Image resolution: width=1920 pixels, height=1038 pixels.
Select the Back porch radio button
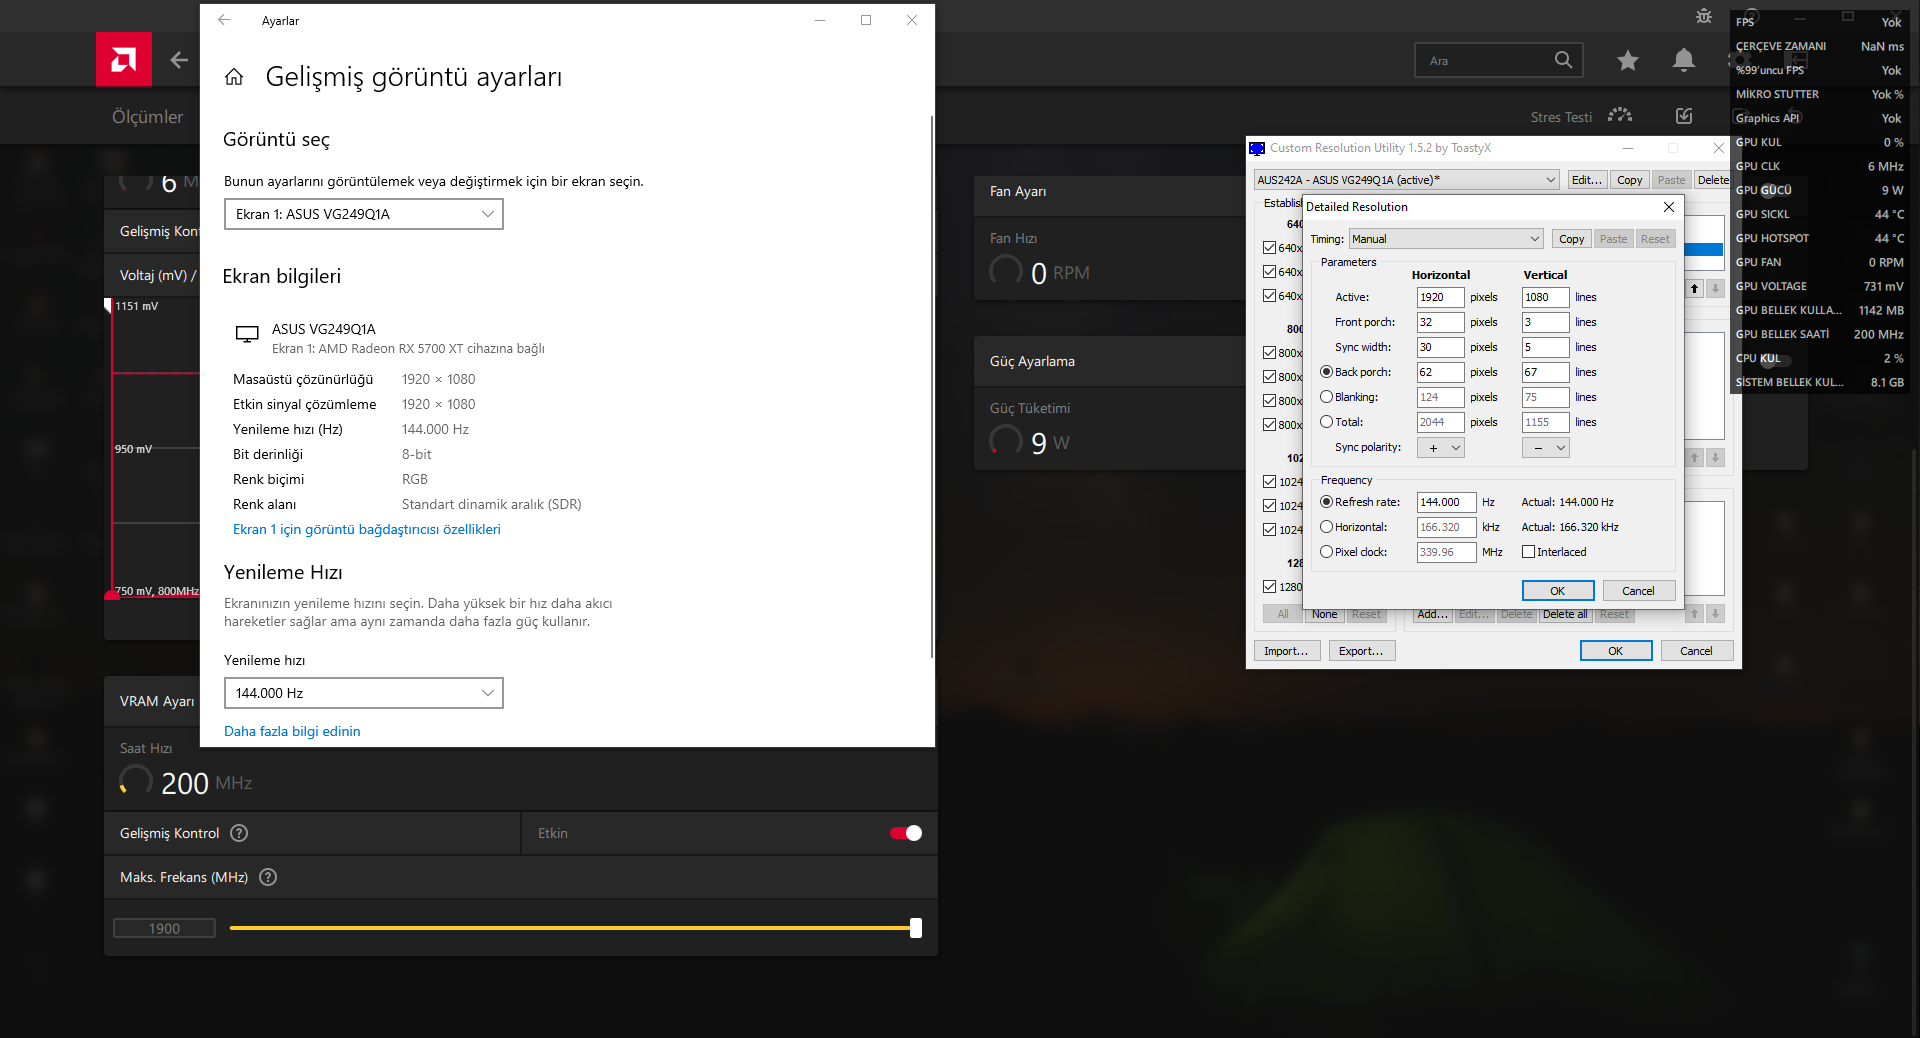(x=1326, y=372)
